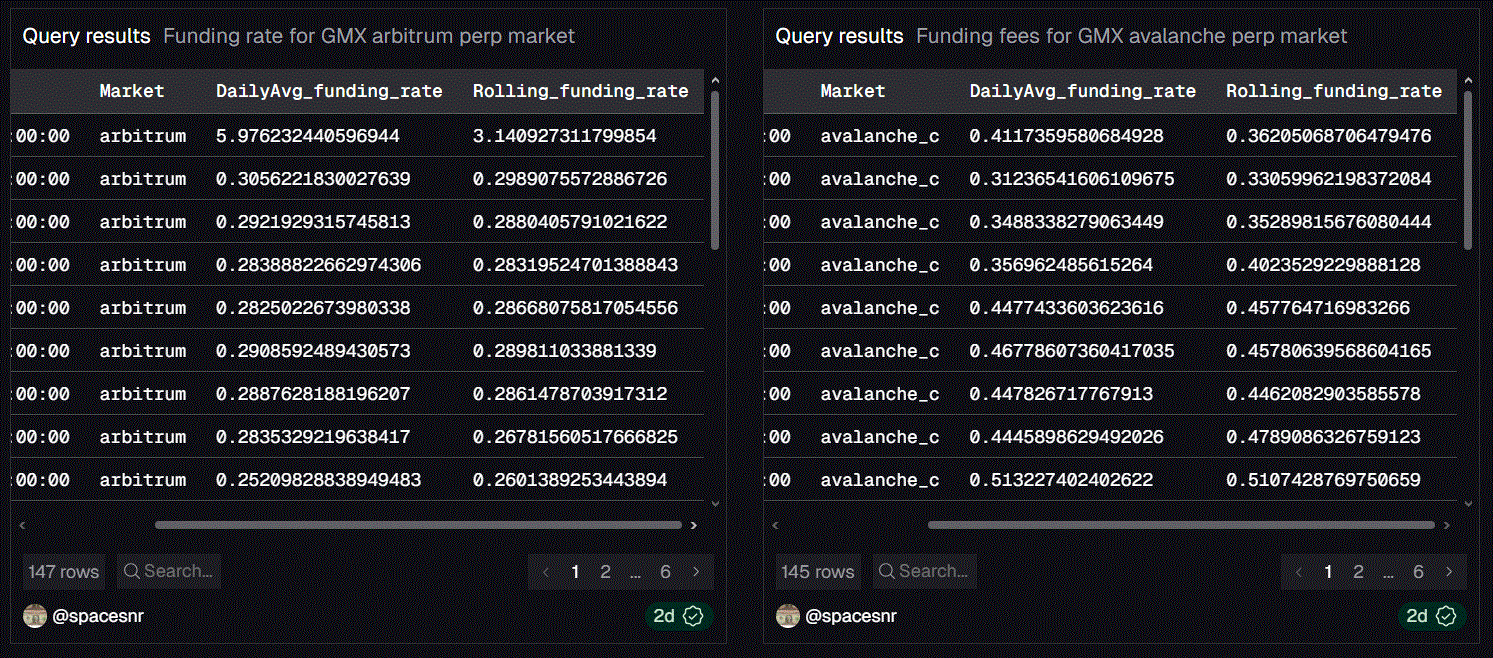Click search magnifier icon in avalanche panel
The height and width of the screenshot is (658, 1493).
click(885, 572)
